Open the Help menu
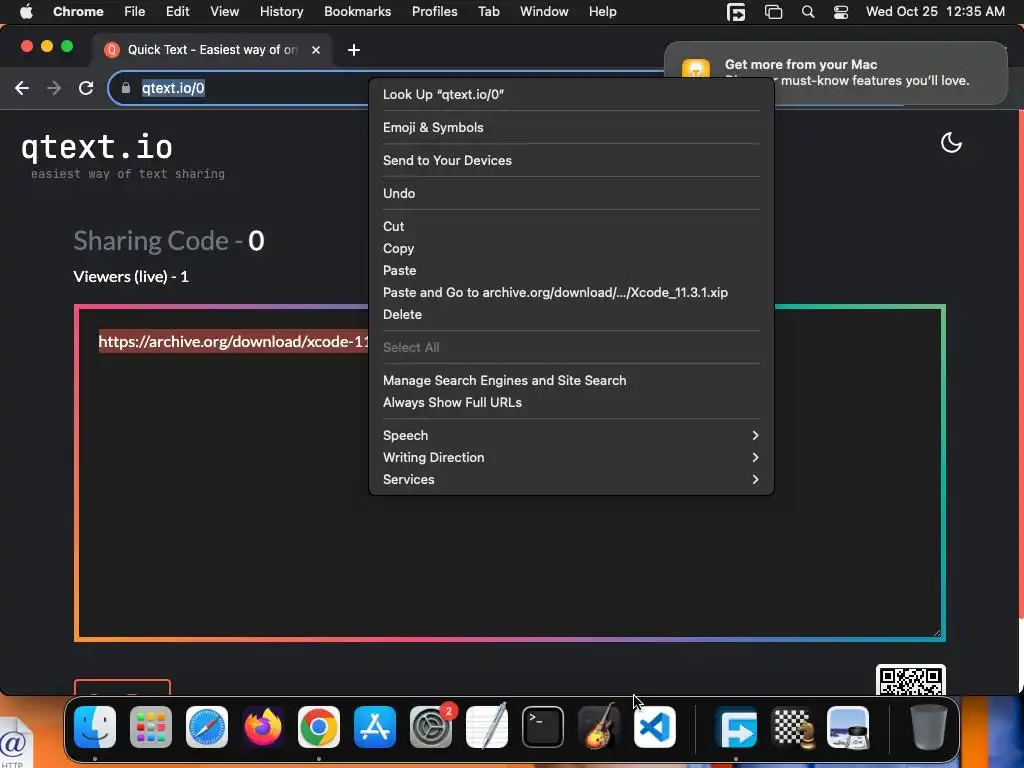 (602, 11)
